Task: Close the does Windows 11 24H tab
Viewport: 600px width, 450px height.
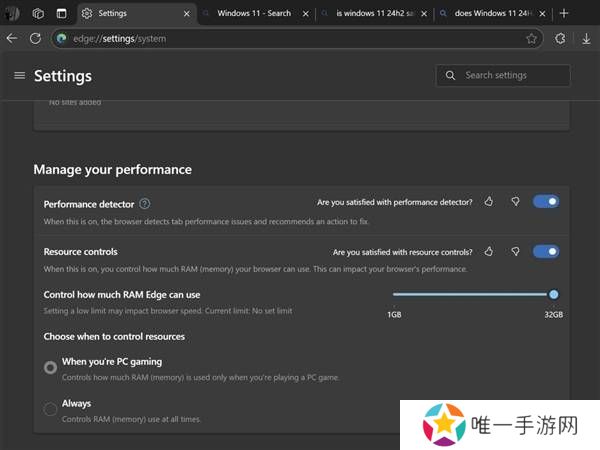Action: (542, 14)
